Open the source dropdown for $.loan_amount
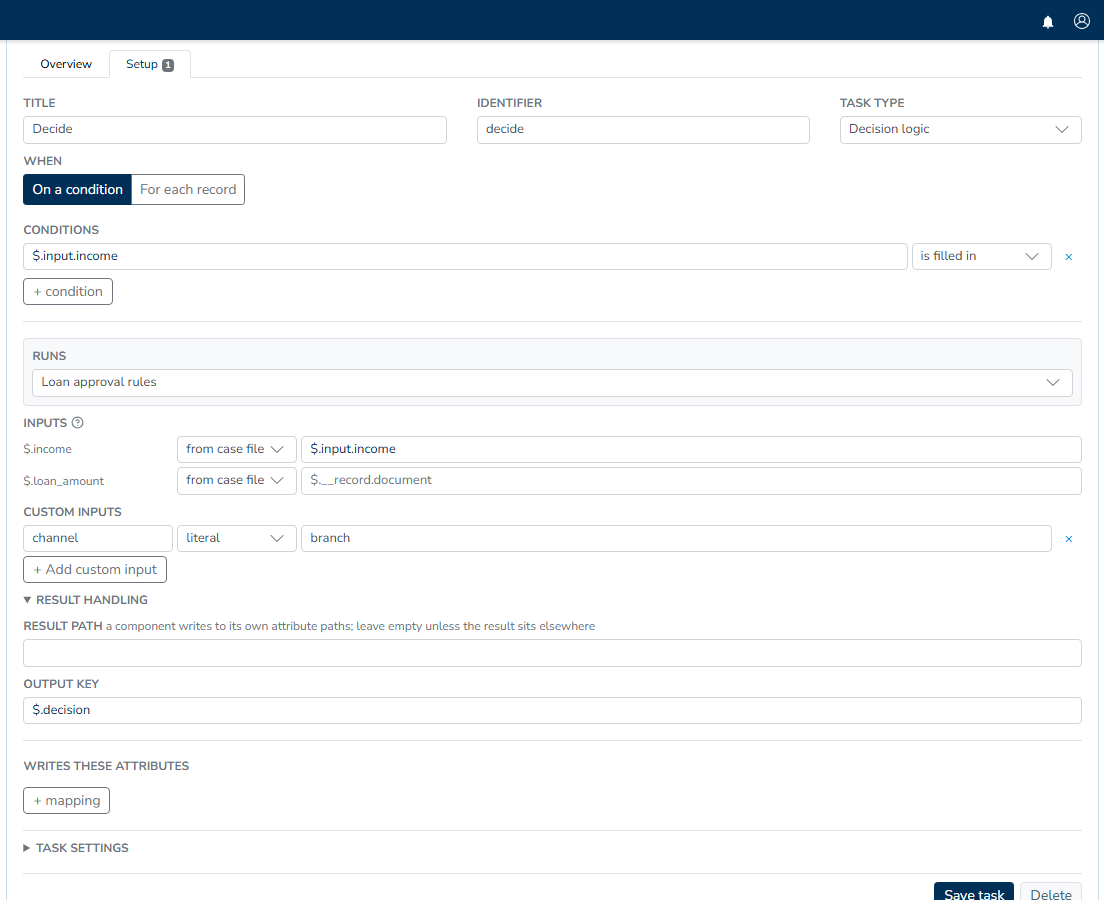This screenshot has width=1104, height=900. pyautogui.click(x=237, y=480)
